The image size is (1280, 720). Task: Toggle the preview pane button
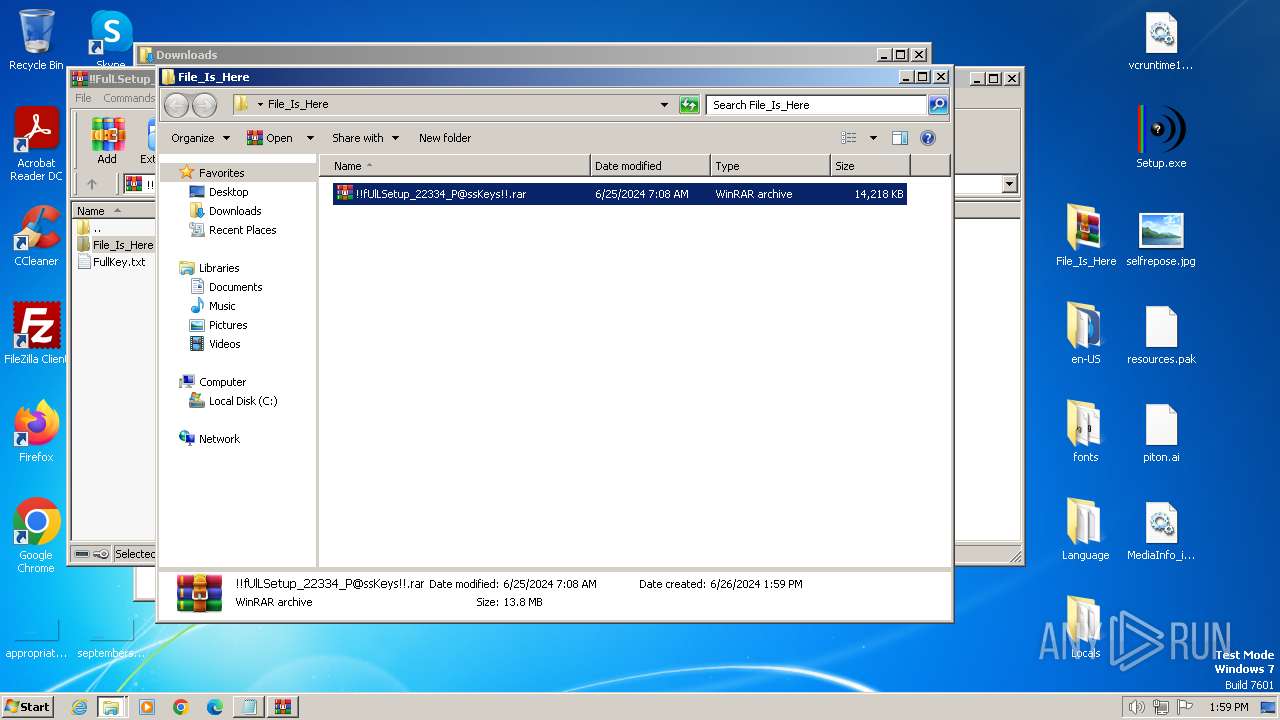(x=899, y=138)
